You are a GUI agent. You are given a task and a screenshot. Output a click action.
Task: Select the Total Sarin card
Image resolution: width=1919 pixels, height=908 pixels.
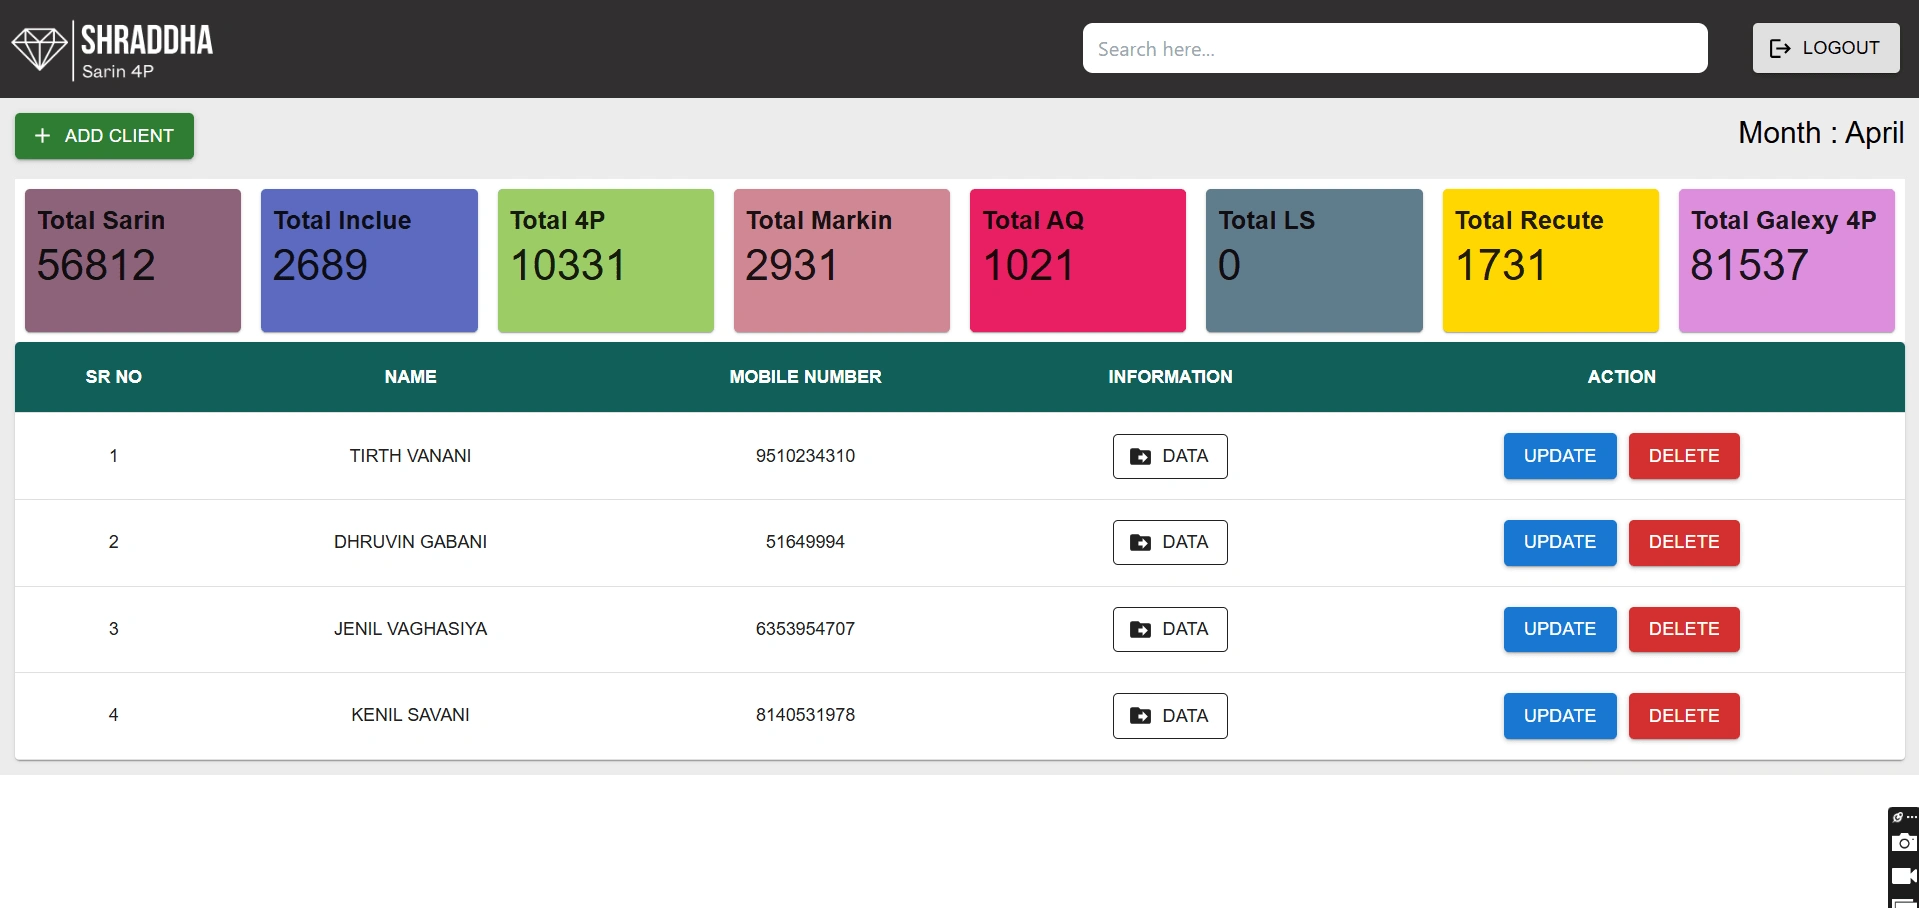[x=133, y=260]
